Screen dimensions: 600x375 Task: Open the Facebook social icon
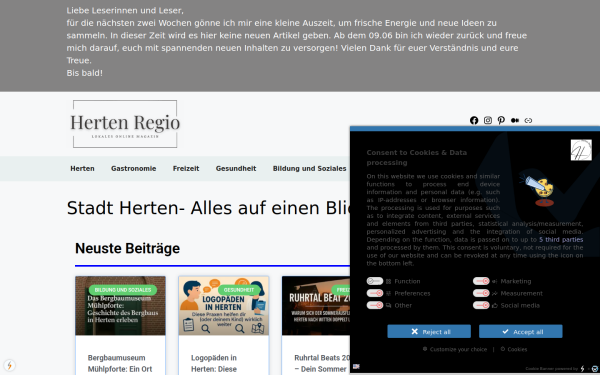pos(474,121)
